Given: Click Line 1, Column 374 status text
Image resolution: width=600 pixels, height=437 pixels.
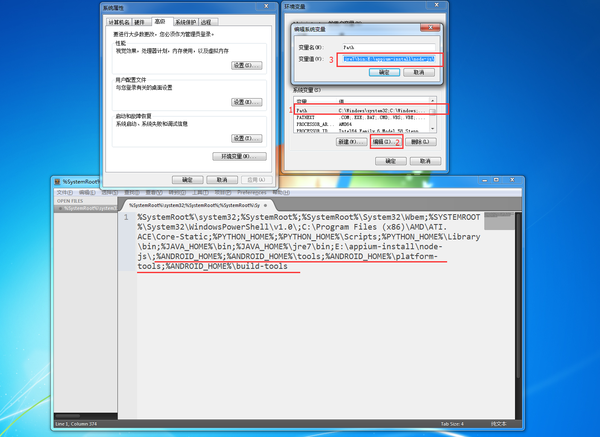Looking at the screenshot, I should coord(76,424).
